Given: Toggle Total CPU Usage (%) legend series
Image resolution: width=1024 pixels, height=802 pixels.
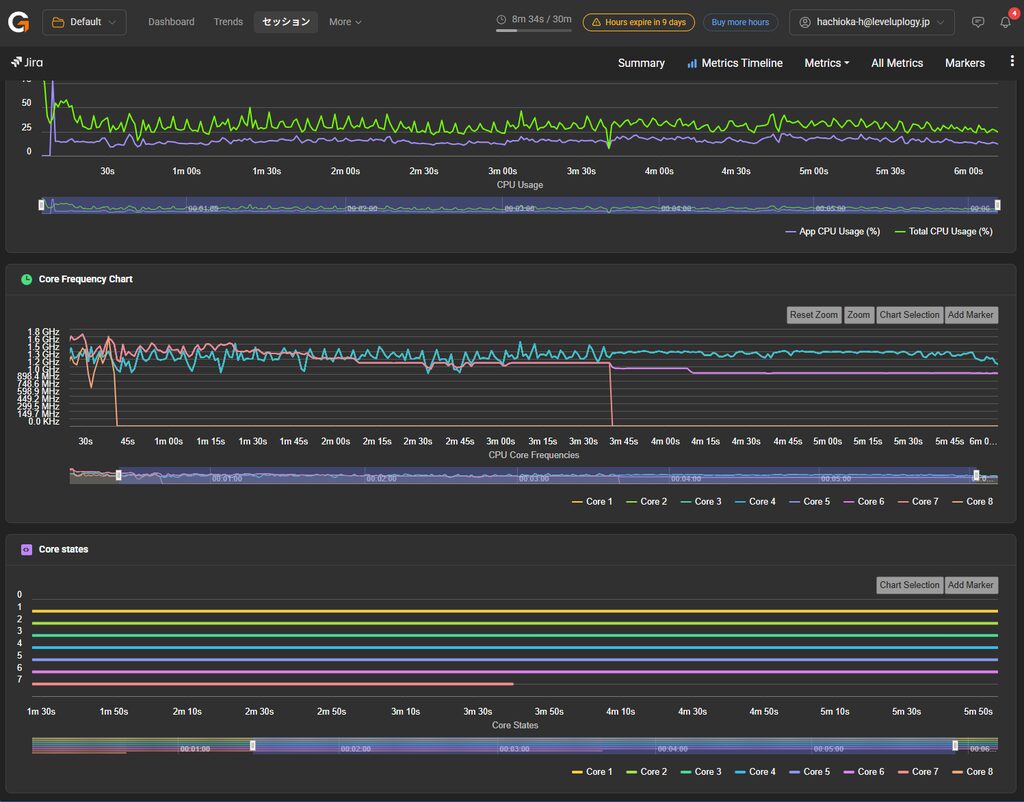Looking at the screenshot, I should coord(943,231).
